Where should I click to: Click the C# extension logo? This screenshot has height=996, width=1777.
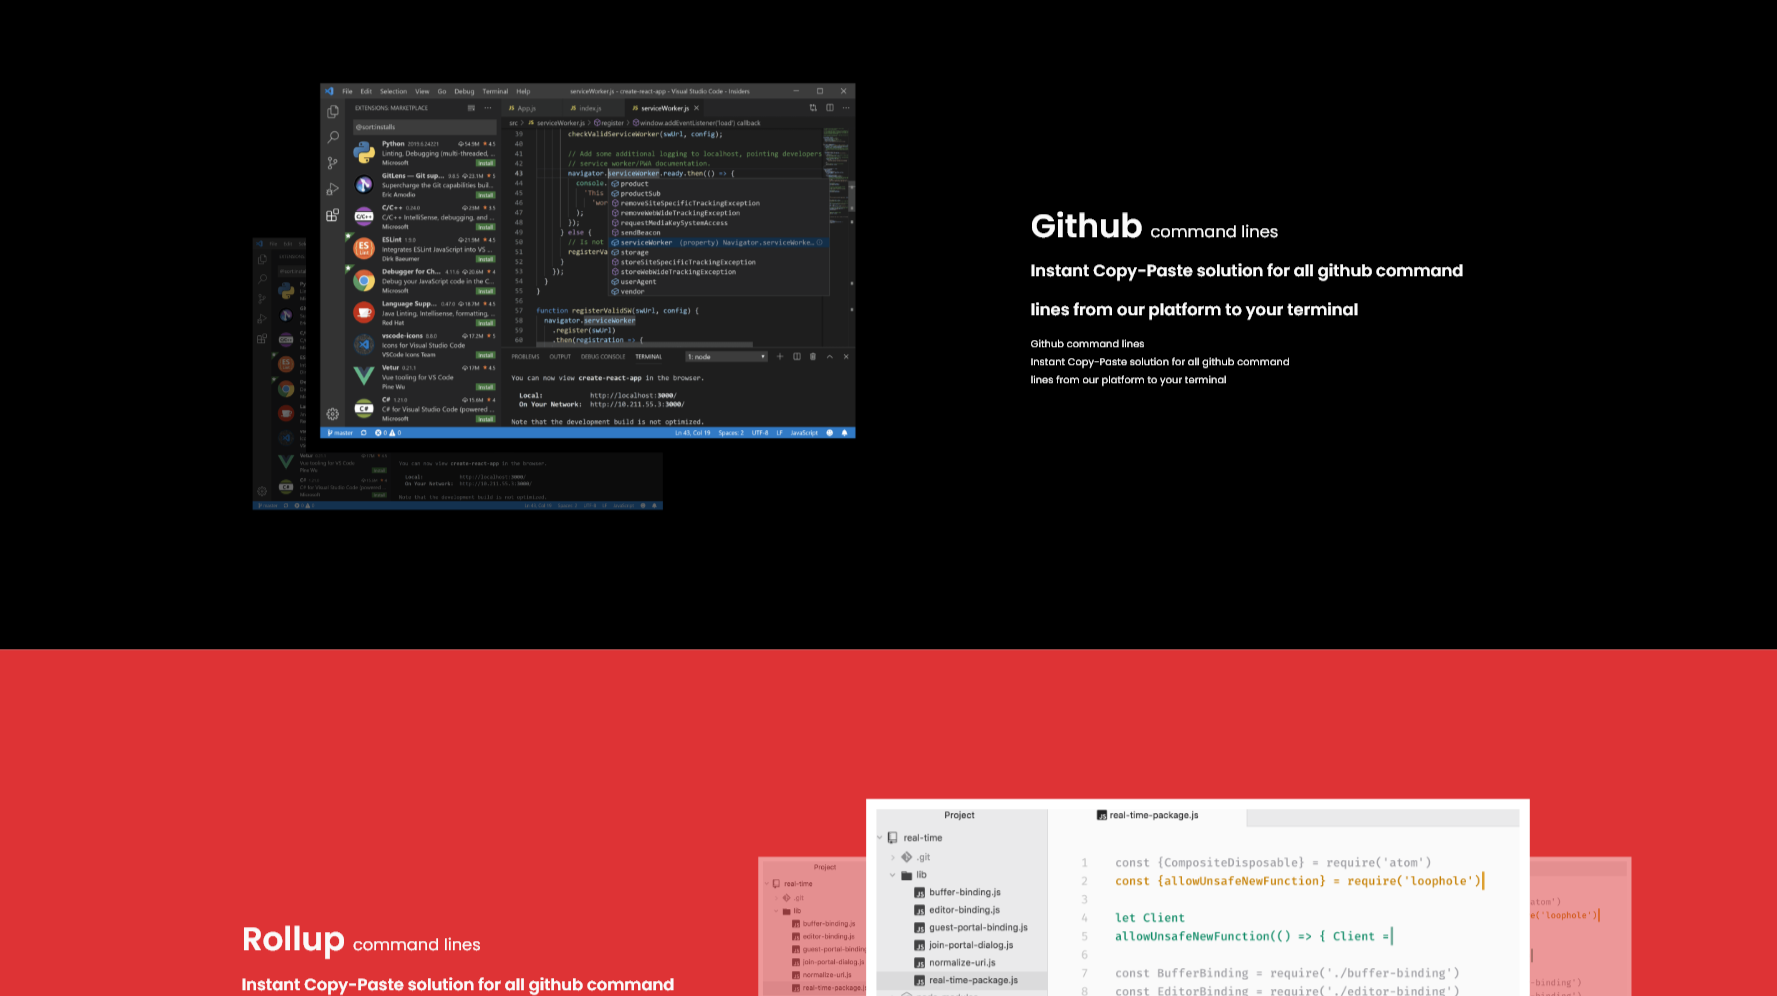364,408
